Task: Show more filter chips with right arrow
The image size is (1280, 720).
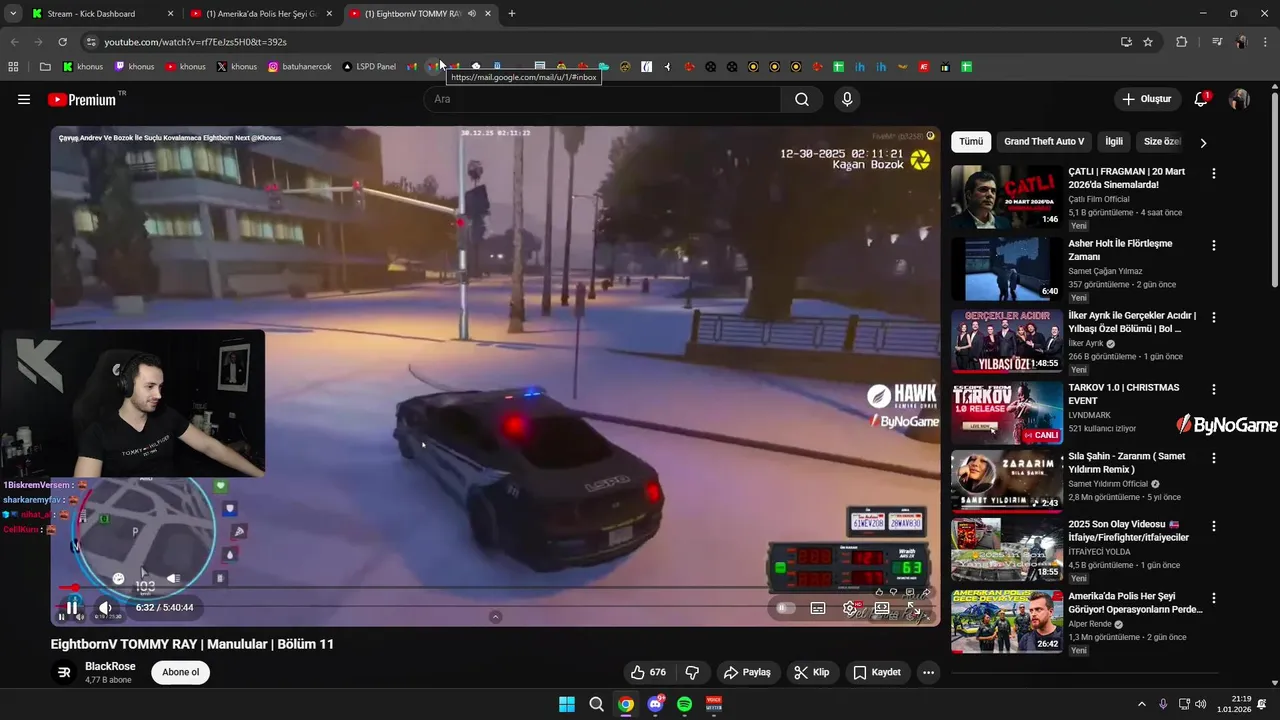Action: pos(1203,143)
